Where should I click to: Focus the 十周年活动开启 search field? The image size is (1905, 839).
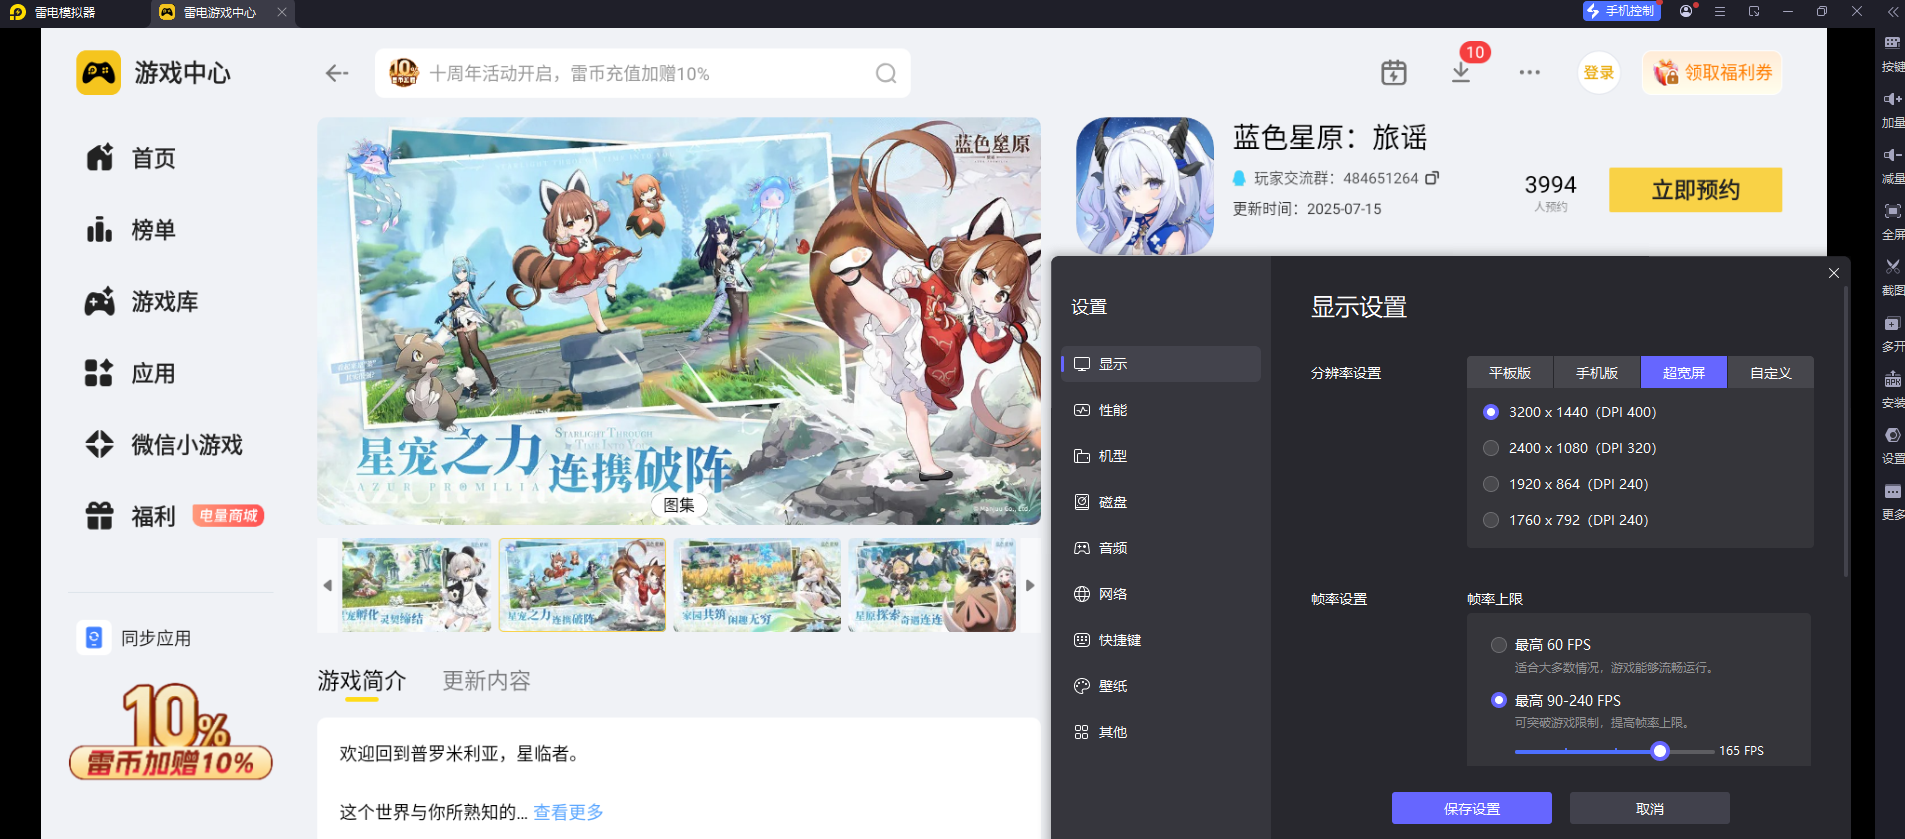[x=642, y=73]
